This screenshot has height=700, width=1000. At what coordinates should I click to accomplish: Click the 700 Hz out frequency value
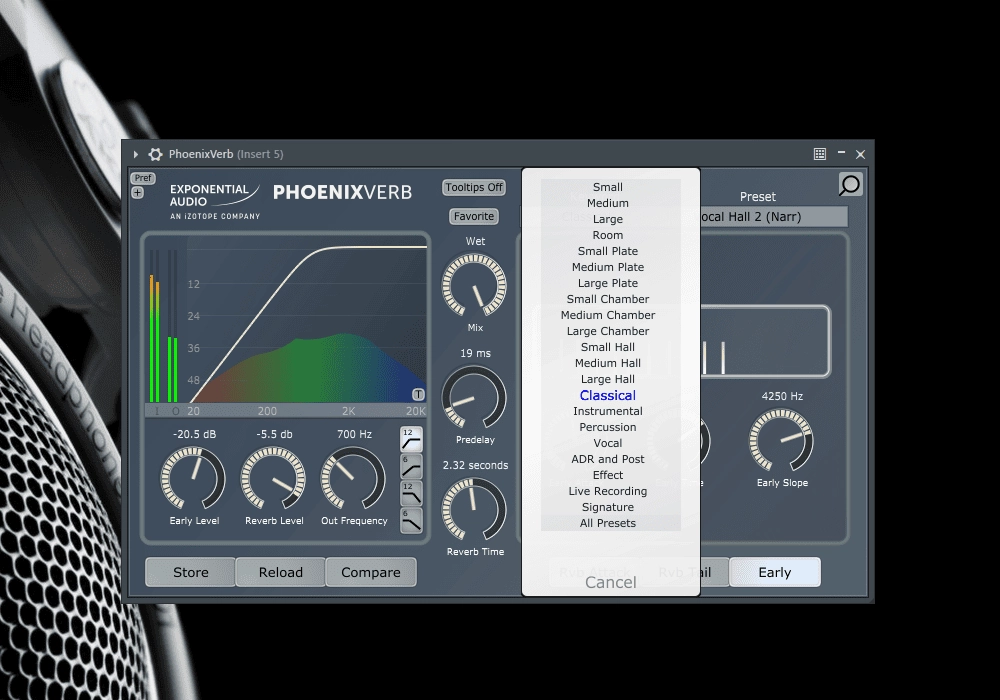point(354,434)
